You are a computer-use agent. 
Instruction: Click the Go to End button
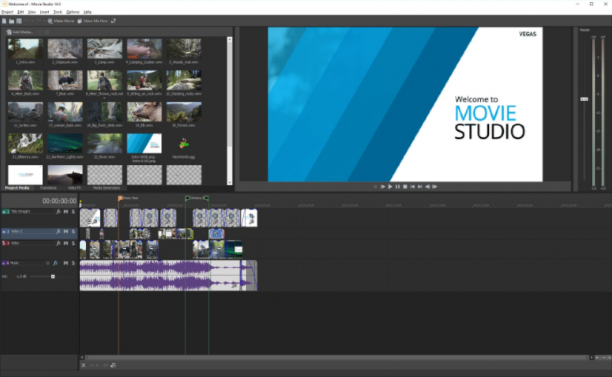420,187
